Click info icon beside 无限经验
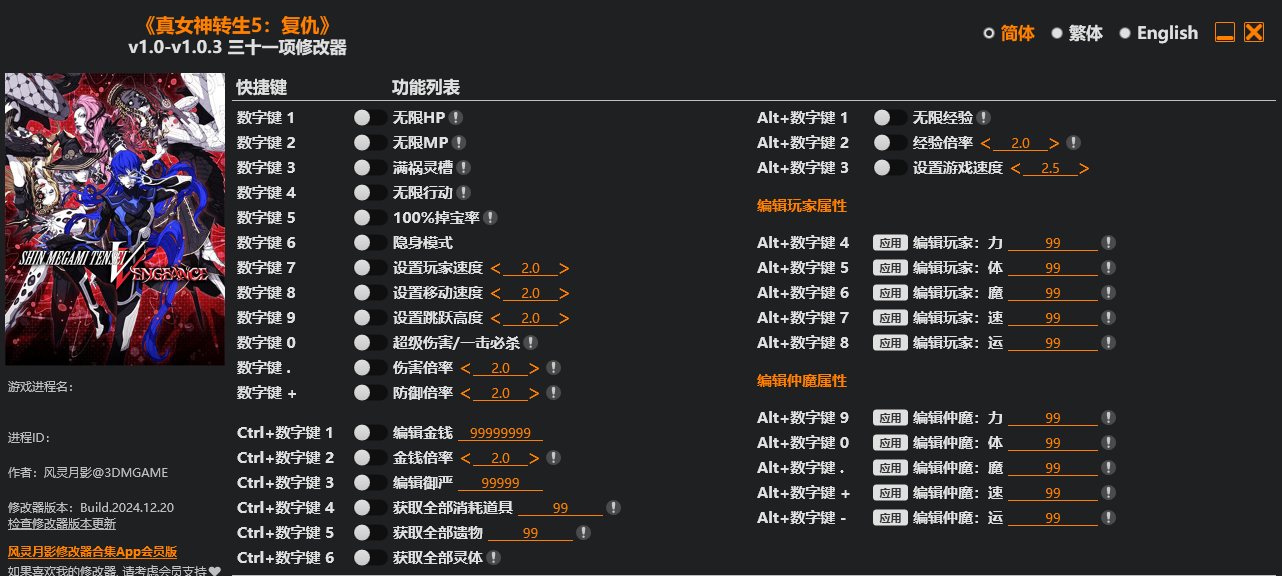The height and width of the screenshot is (576, 1282). click(984, 118)
